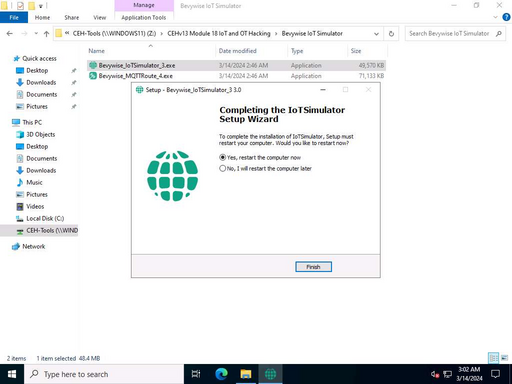The width and height of the screenshot is (512, 384).
Task: Click the muted volume tray icon
Action: [x=435, y=374]
